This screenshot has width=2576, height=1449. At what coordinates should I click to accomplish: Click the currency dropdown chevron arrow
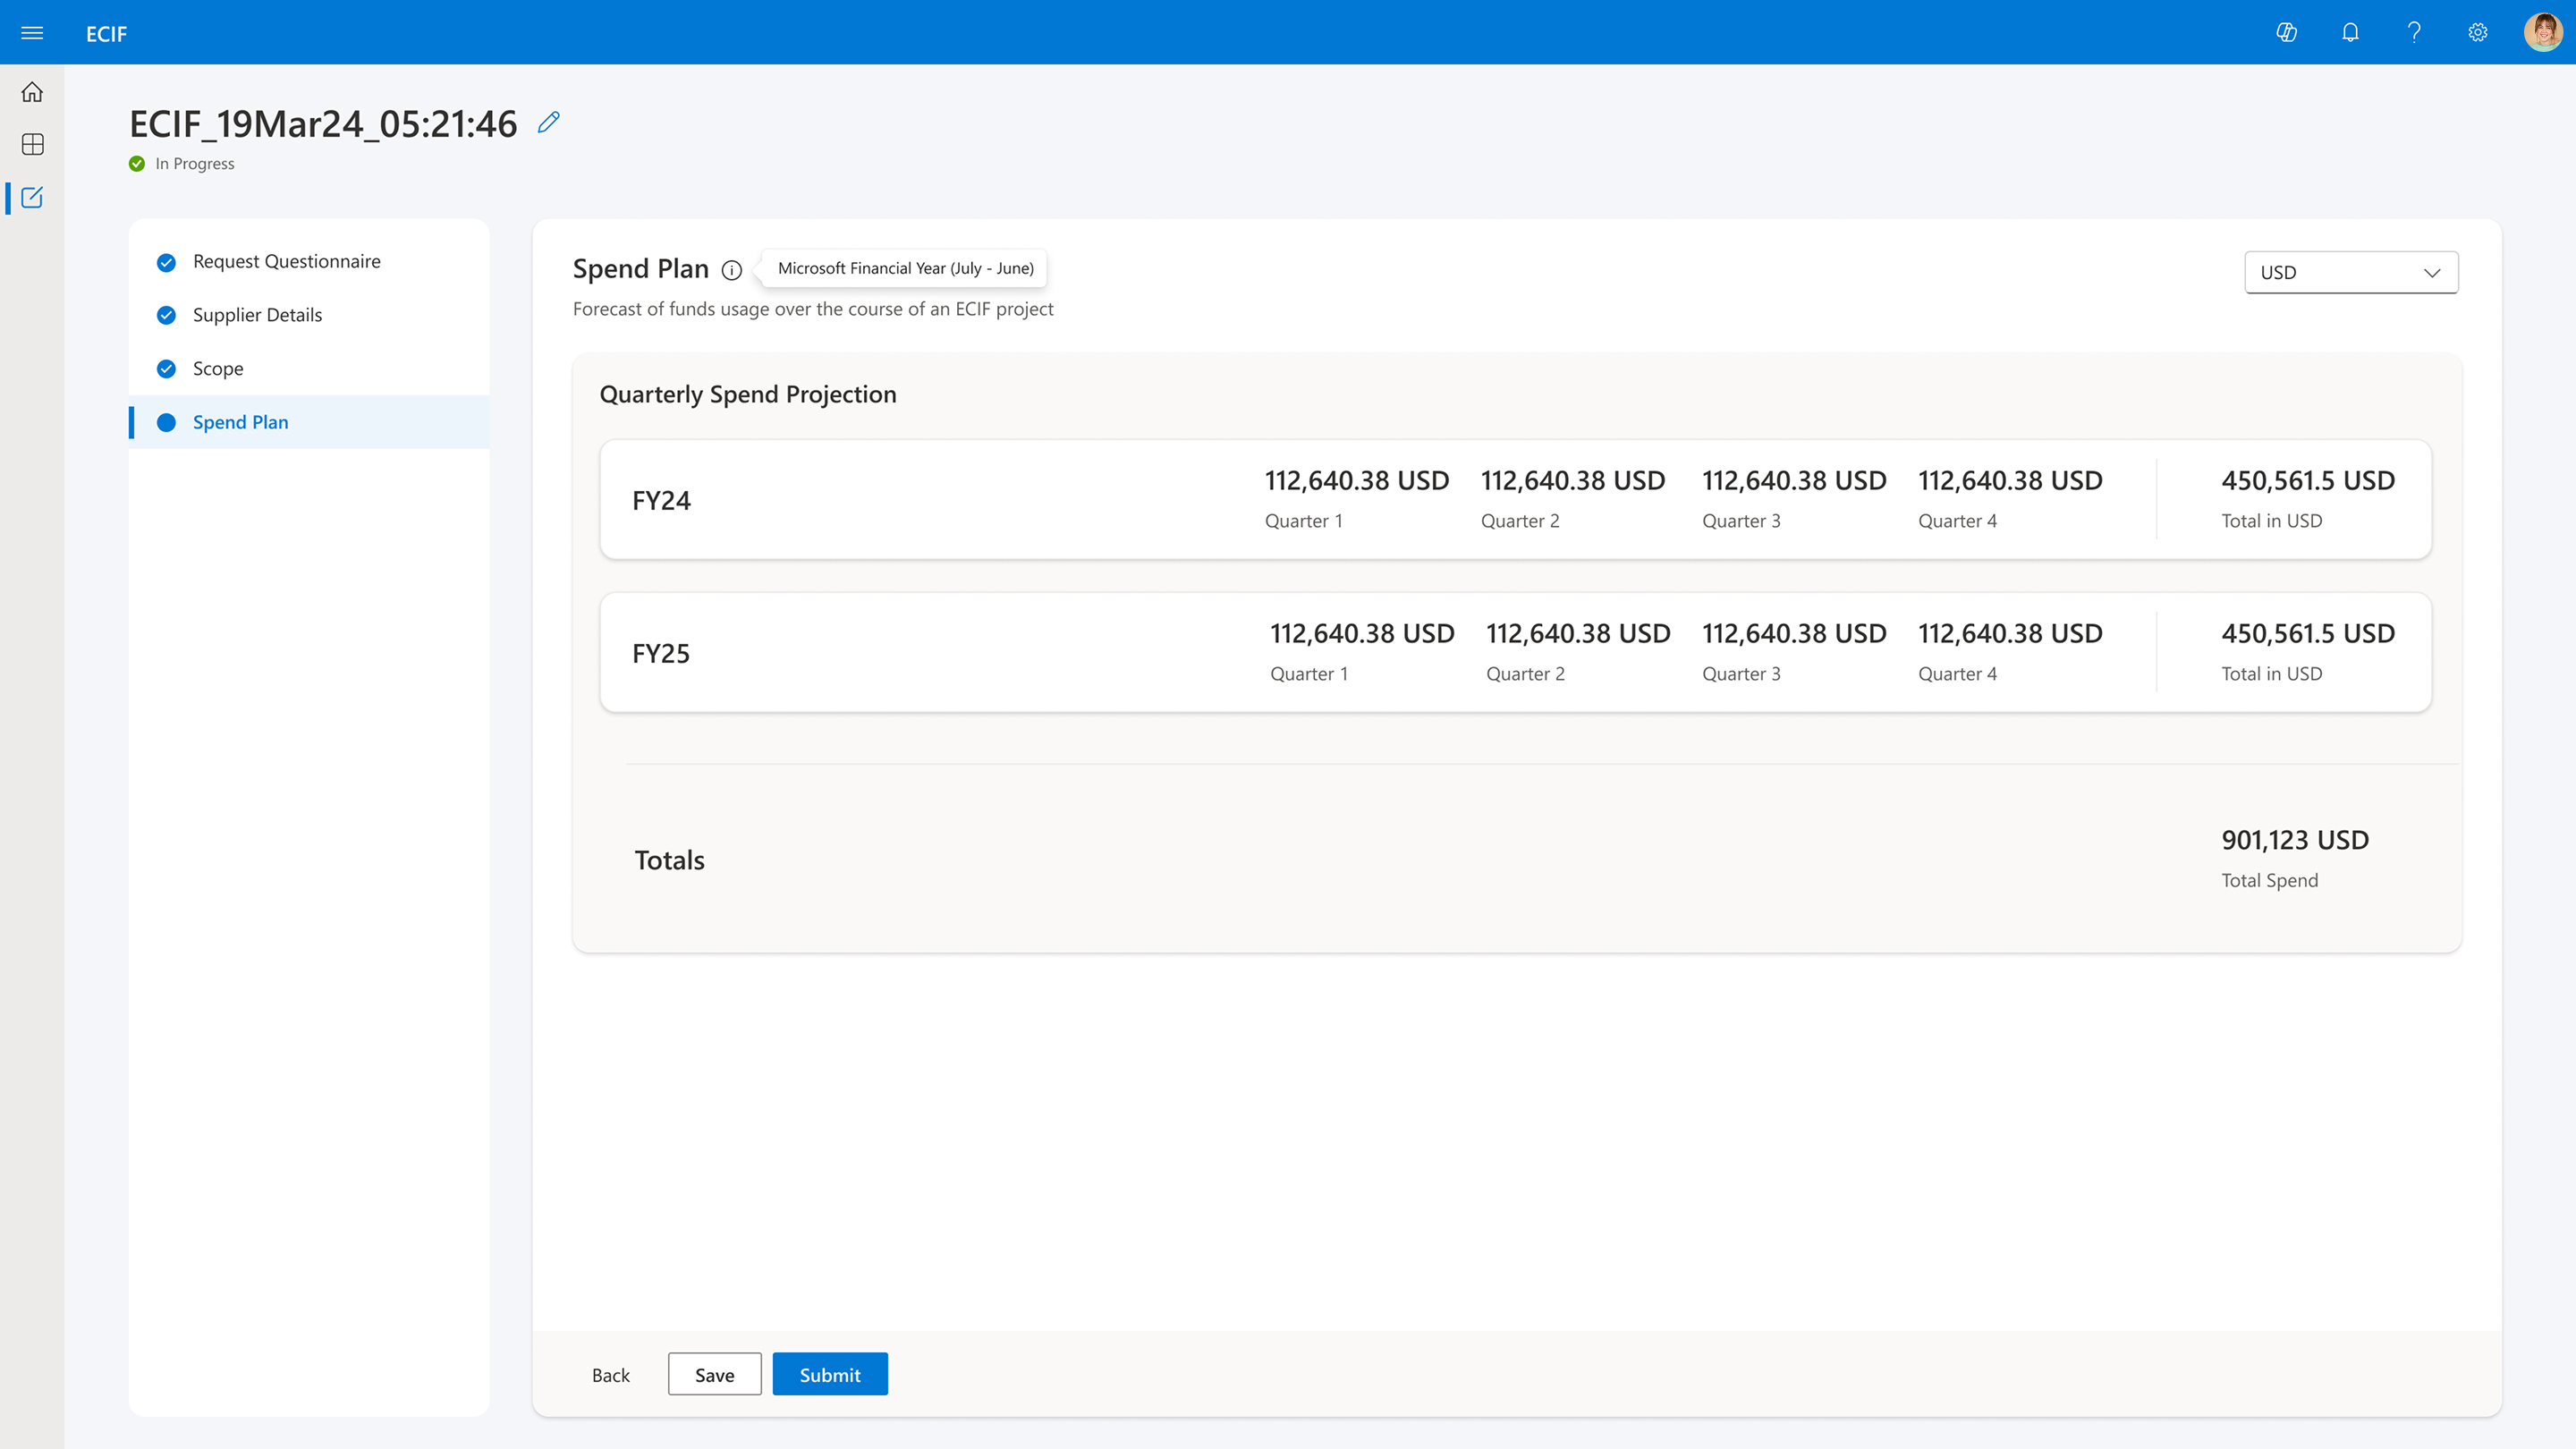(2432, 272)
